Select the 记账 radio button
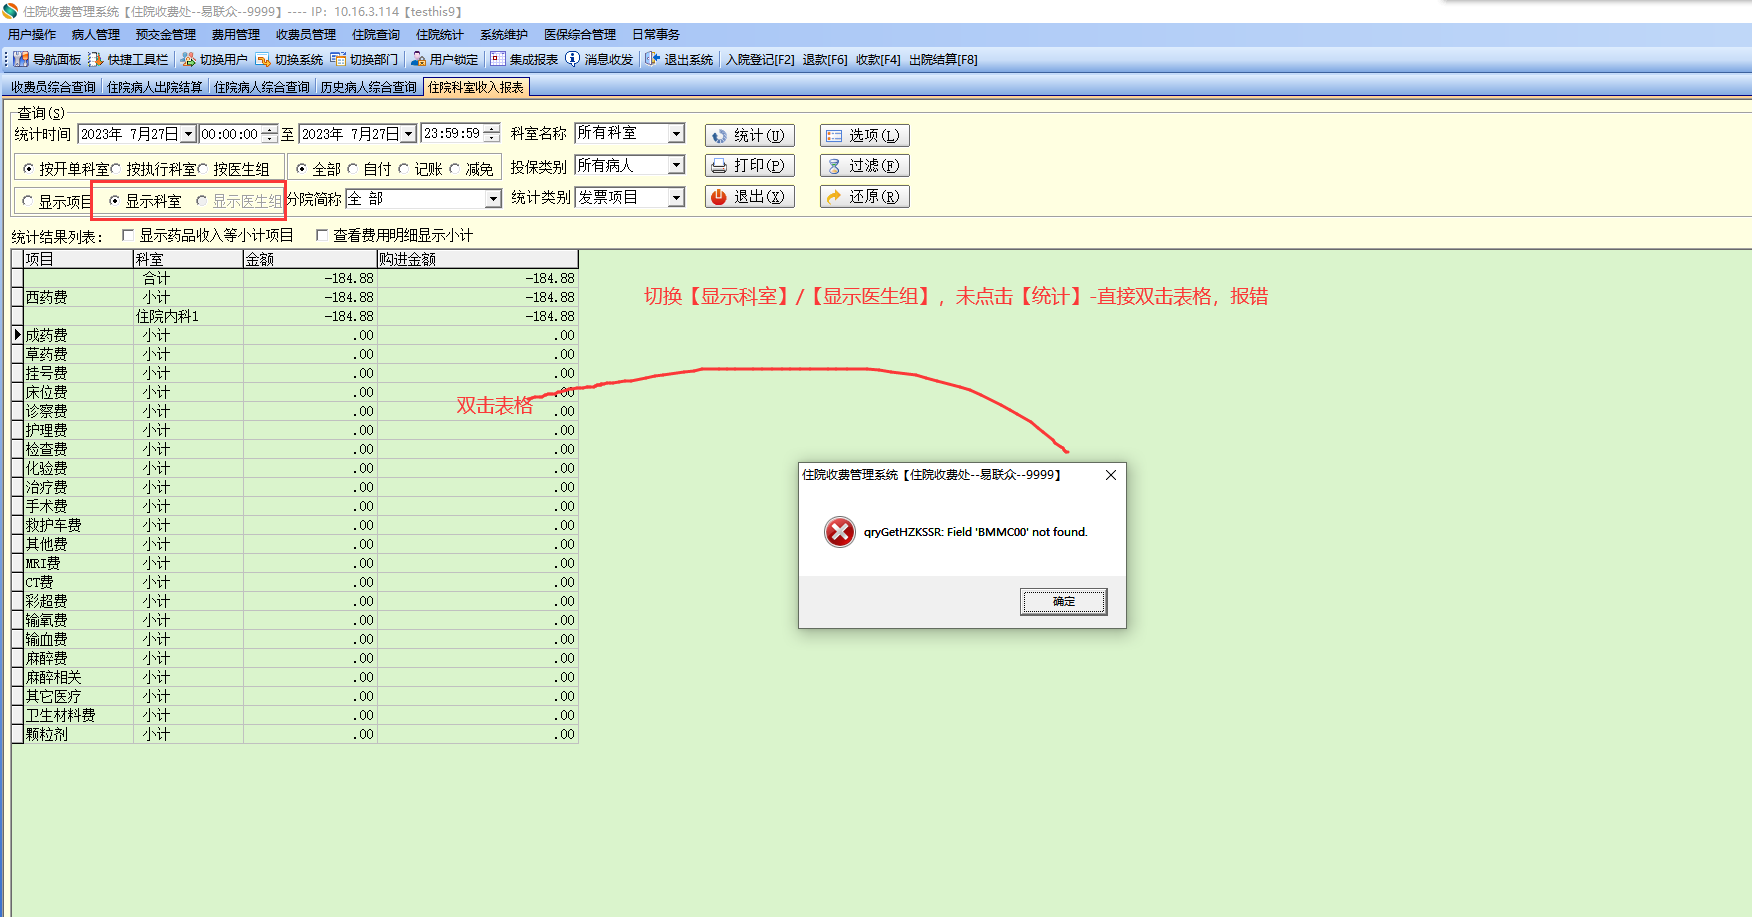This screenshot has height=917, width=1752. 404,169
